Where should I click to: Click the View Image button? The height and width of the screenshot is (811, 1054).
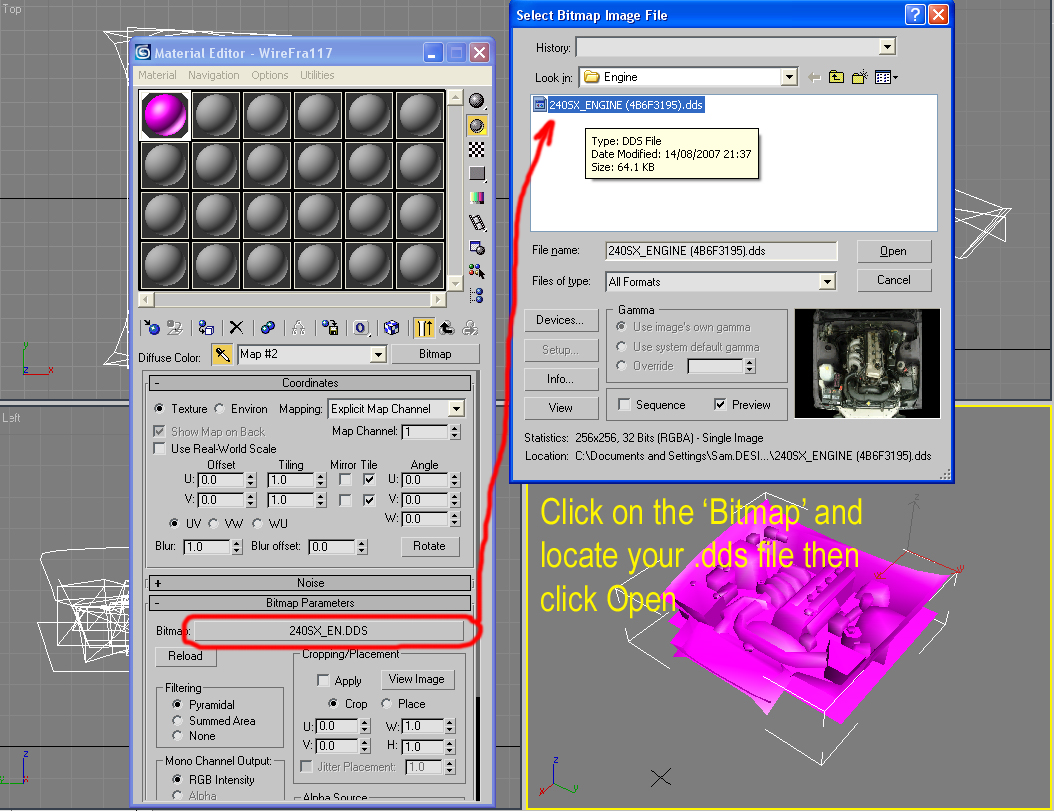tap(417, 679)
